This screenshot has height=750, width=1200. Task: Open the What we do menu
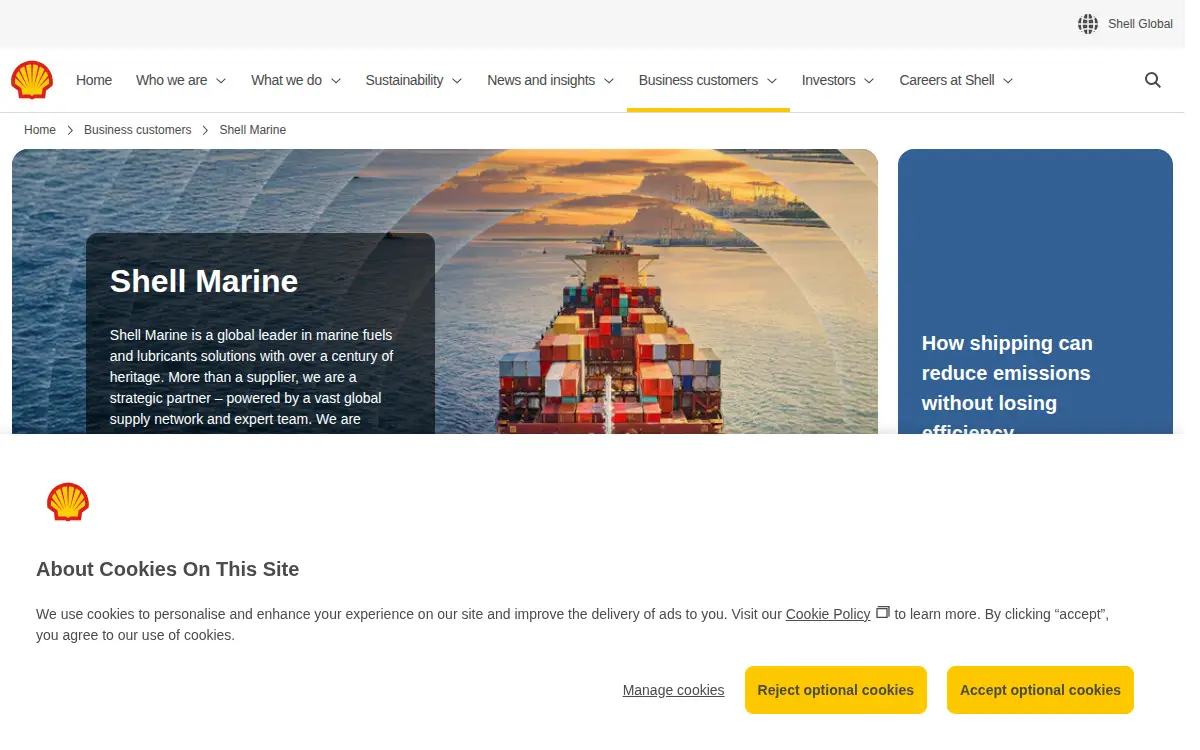coord(296,80)
